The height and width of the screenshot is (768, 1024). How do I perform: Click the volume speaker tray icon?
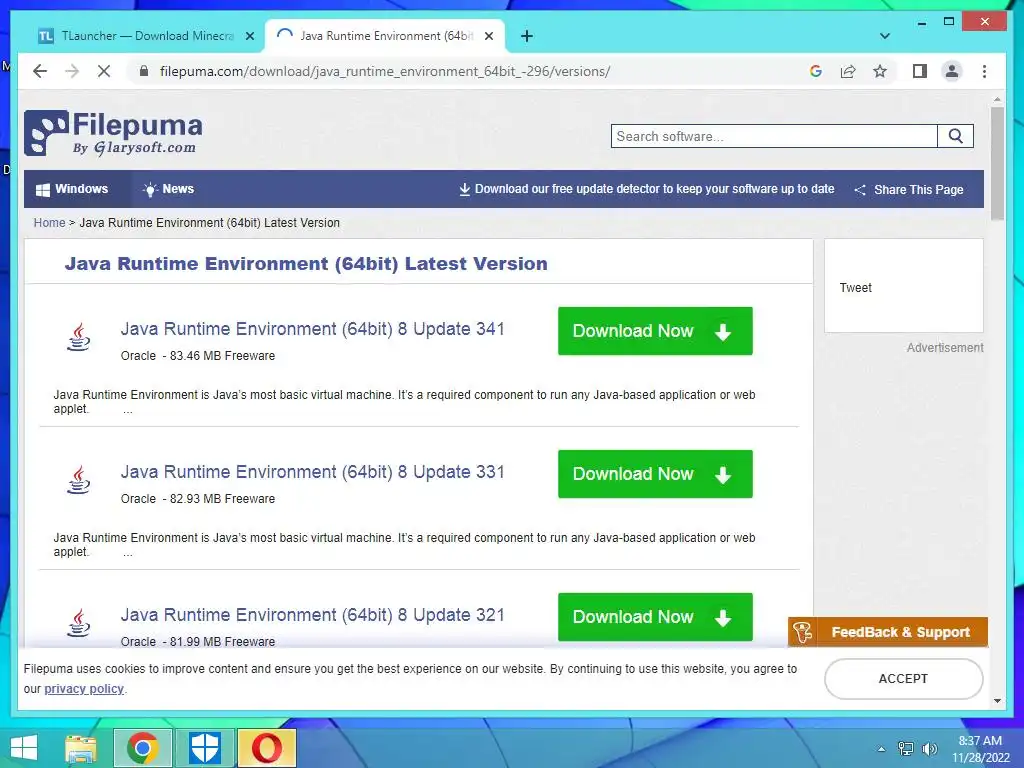point(929,748)
